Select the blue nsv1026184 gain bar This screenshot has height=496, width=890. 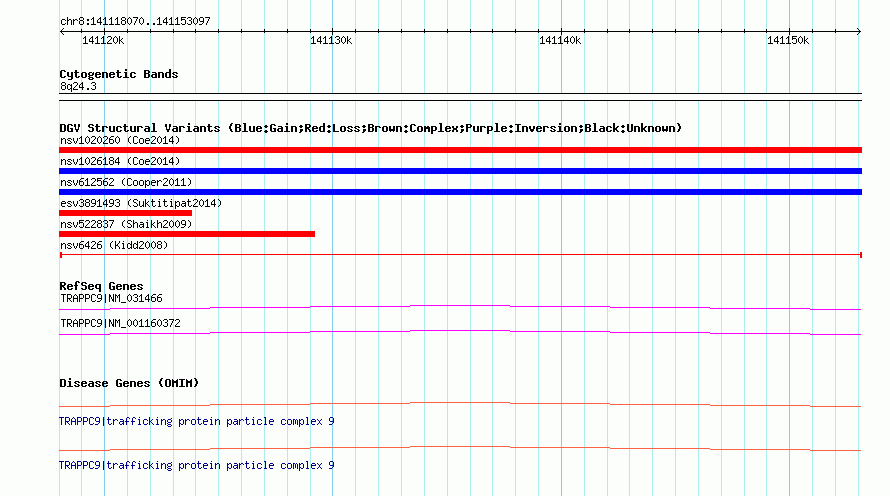[x=460, y=171]
